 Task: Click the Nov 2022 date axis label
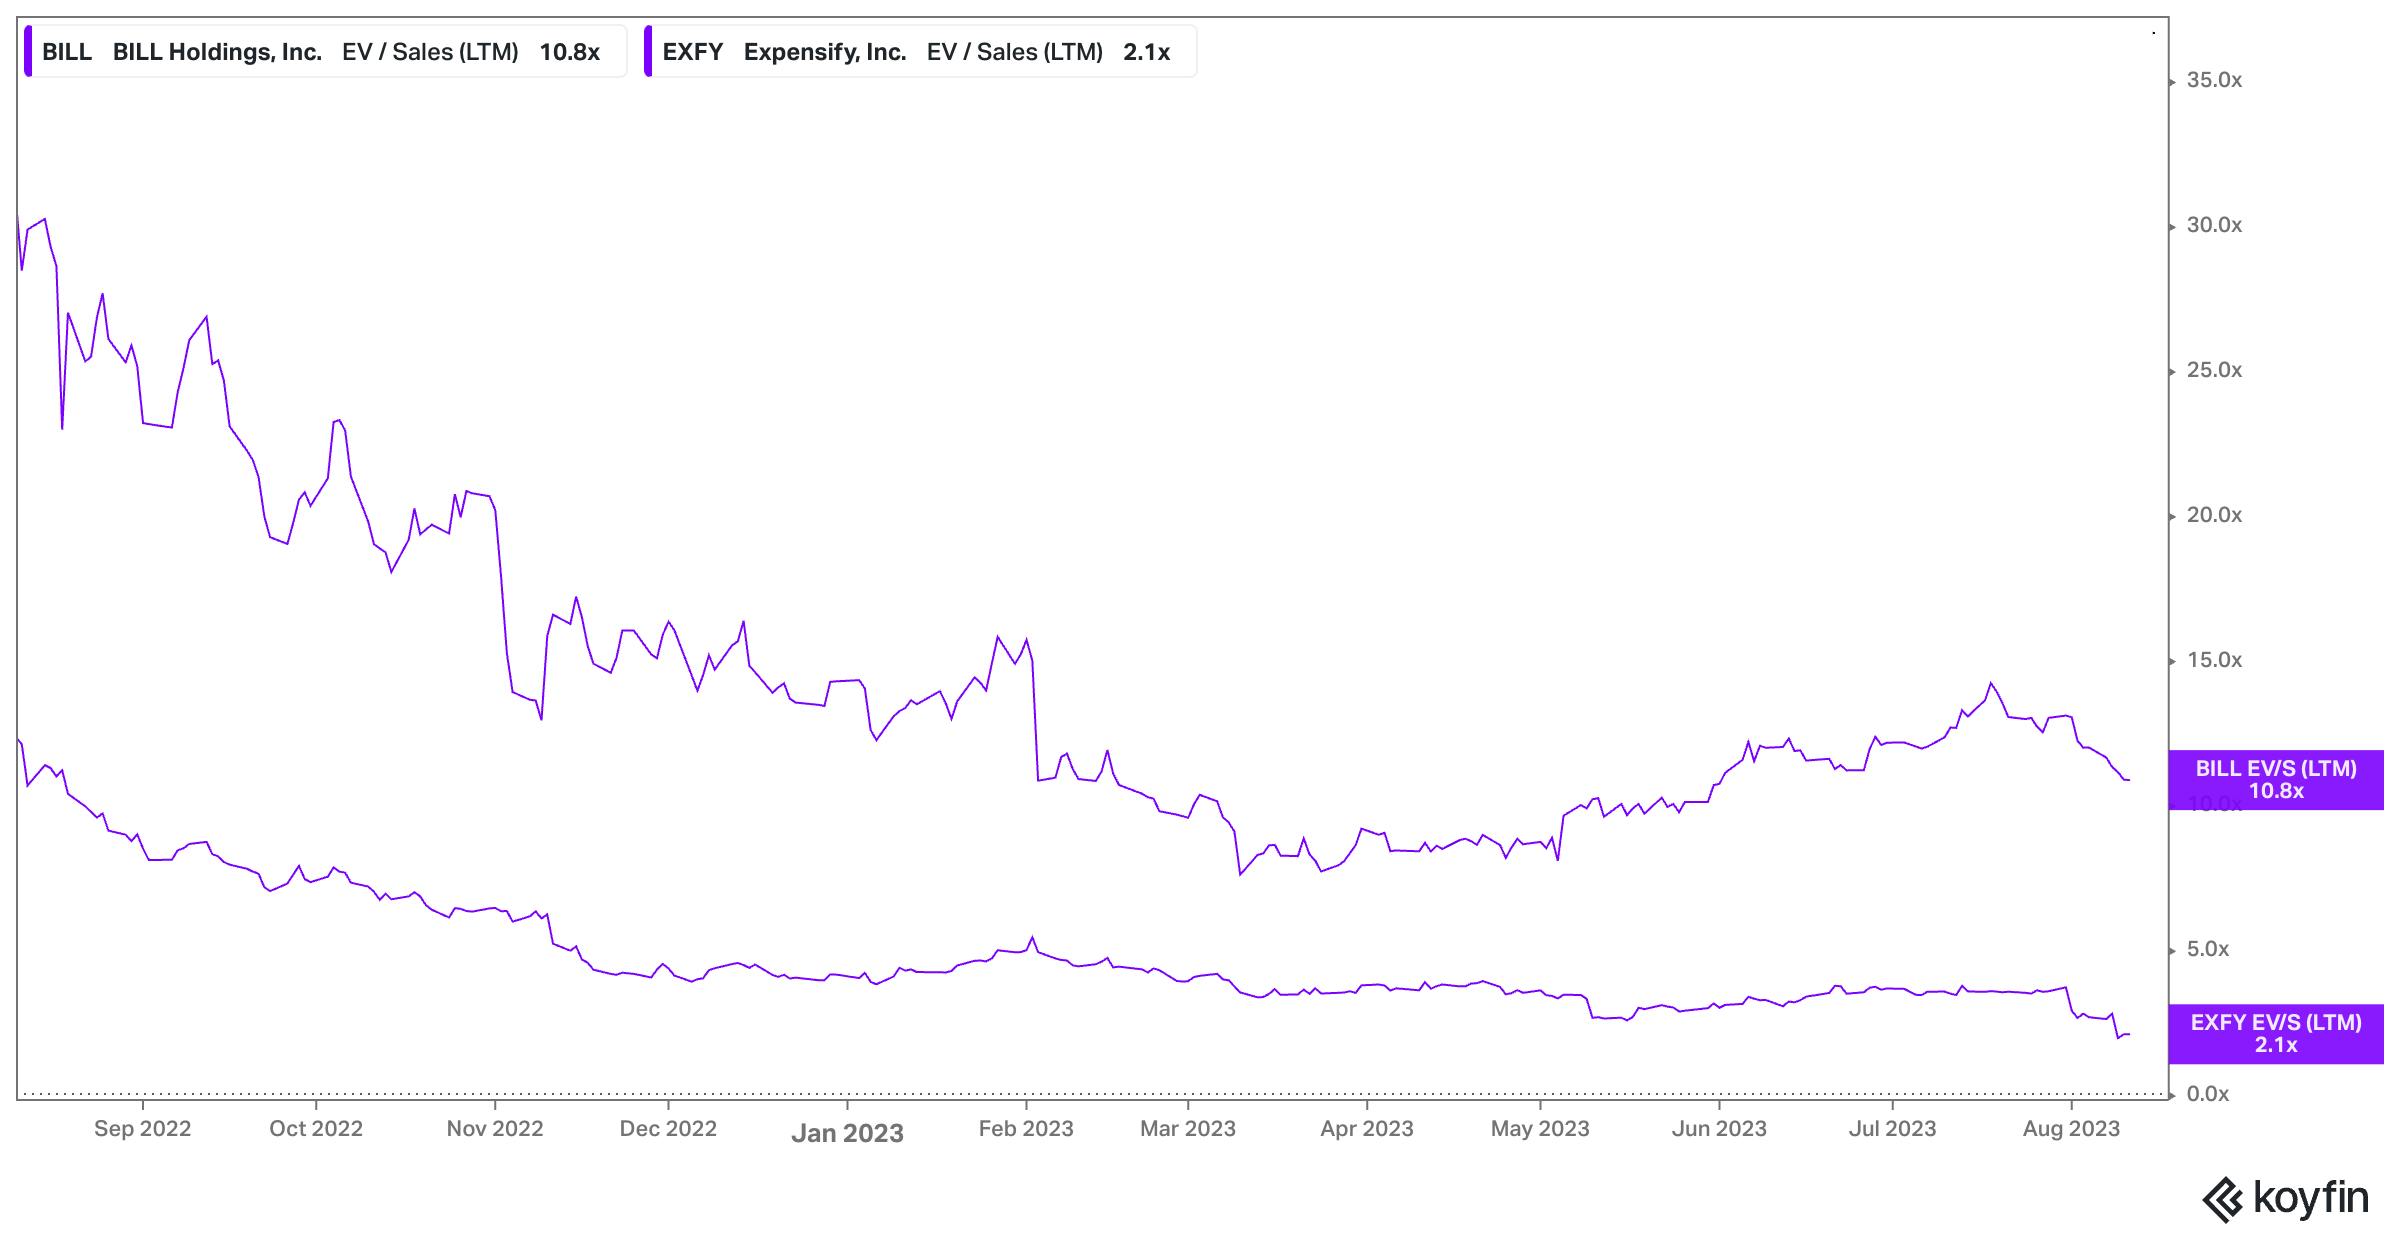click(494, 1129)
